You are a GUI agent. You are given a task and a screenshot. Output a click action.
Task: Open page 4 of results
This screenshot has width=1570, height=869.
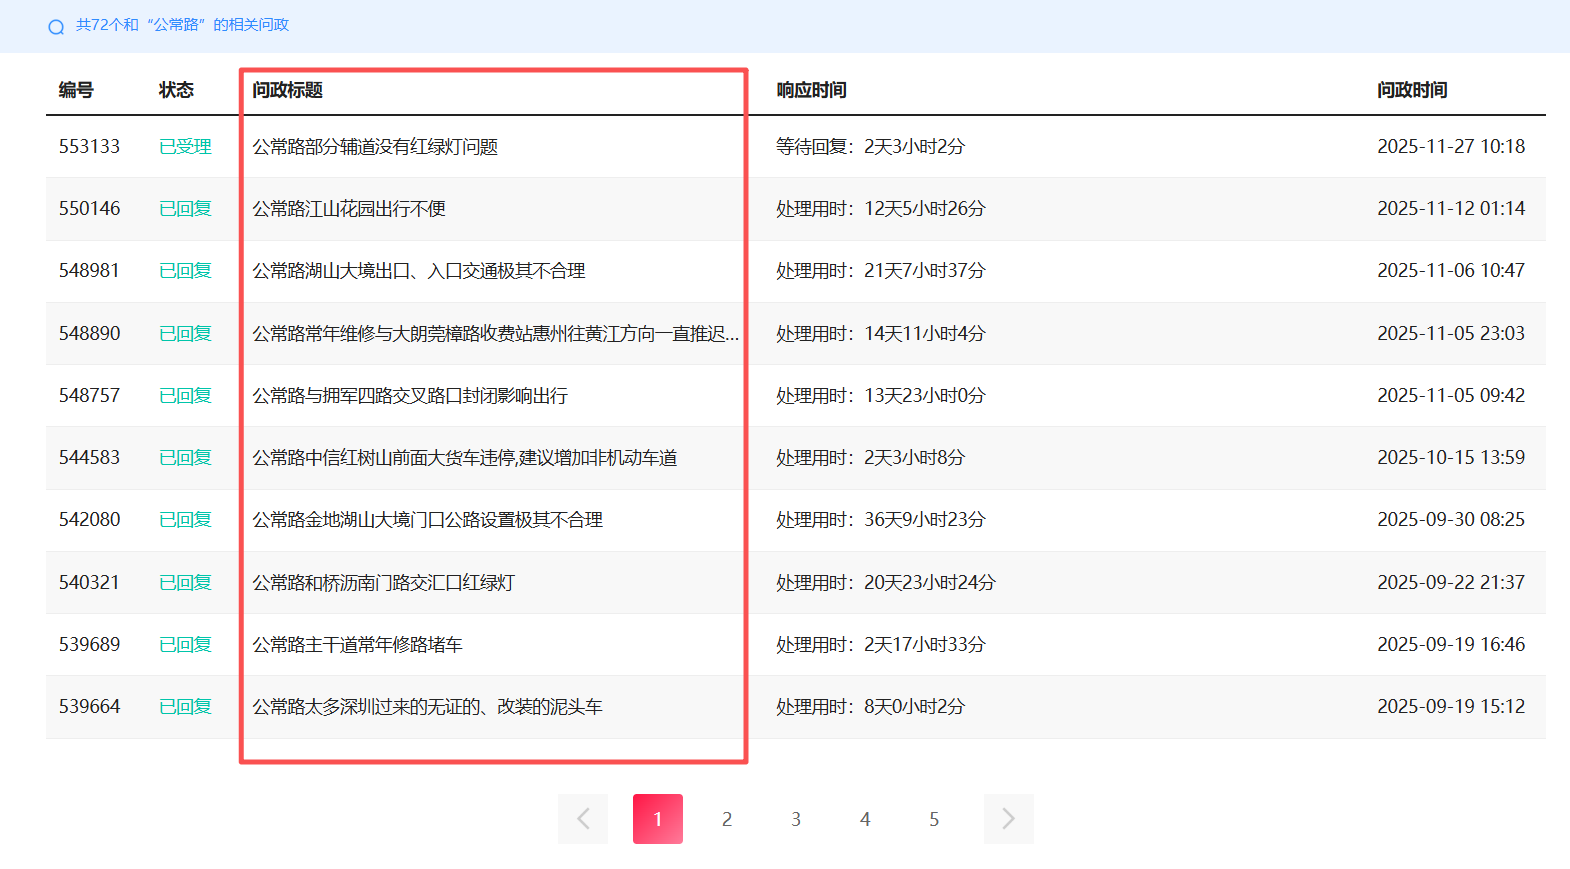point(865,819)
